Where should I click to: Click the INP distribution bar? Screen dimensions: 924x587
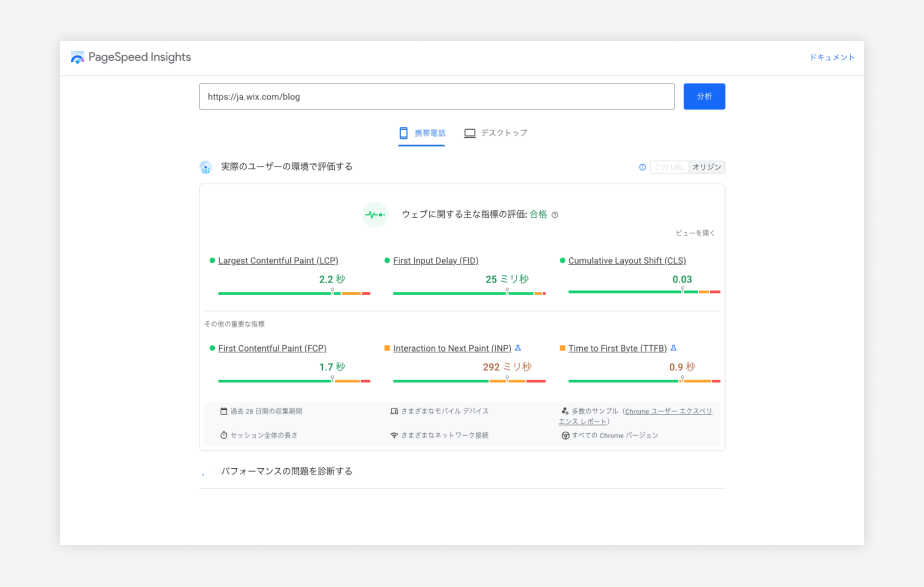coord(469,381)
